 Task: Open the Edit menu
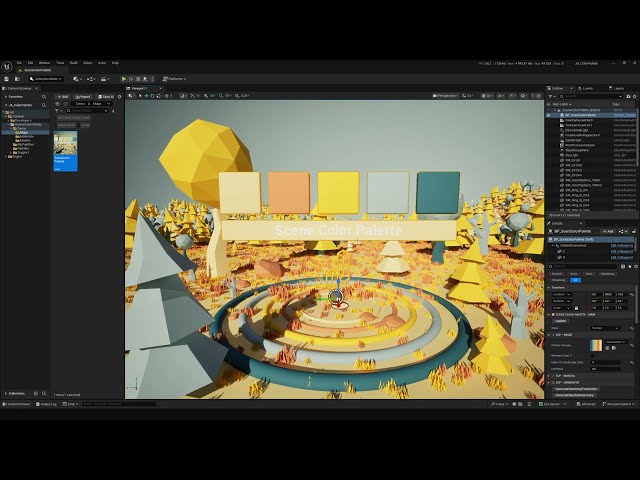coord(30,63)
